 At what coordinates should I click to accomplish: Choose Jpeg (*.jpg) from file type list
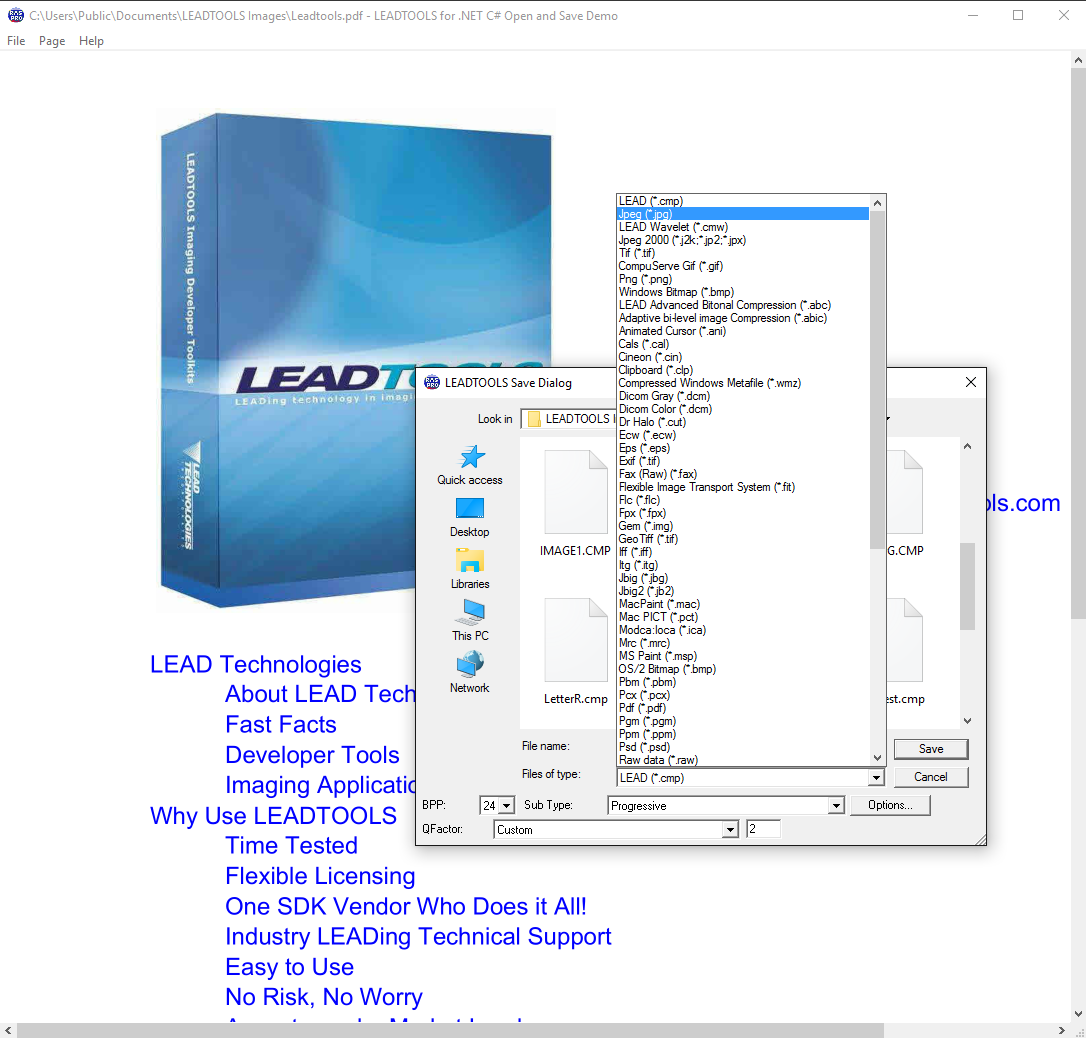pyautogui.click(x=742, y=214)
